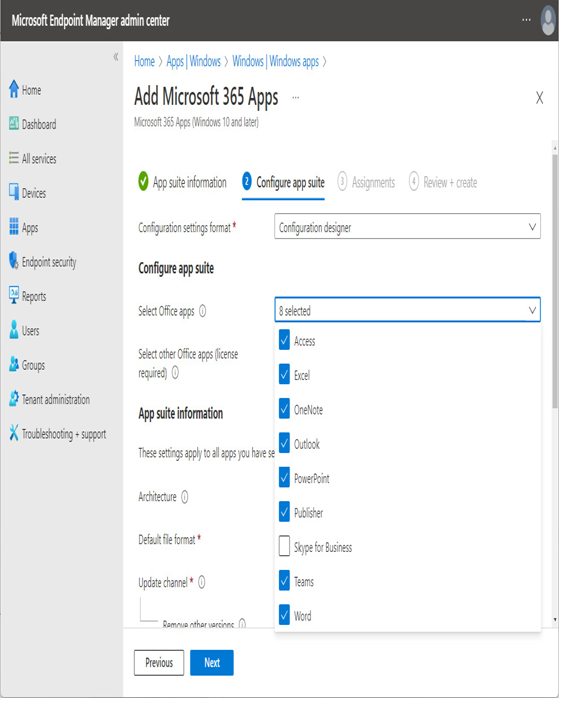The height and width of the screenshot is (701, 562).
Task: Click the scrollbar up arrow
Action: click(557, 148)
